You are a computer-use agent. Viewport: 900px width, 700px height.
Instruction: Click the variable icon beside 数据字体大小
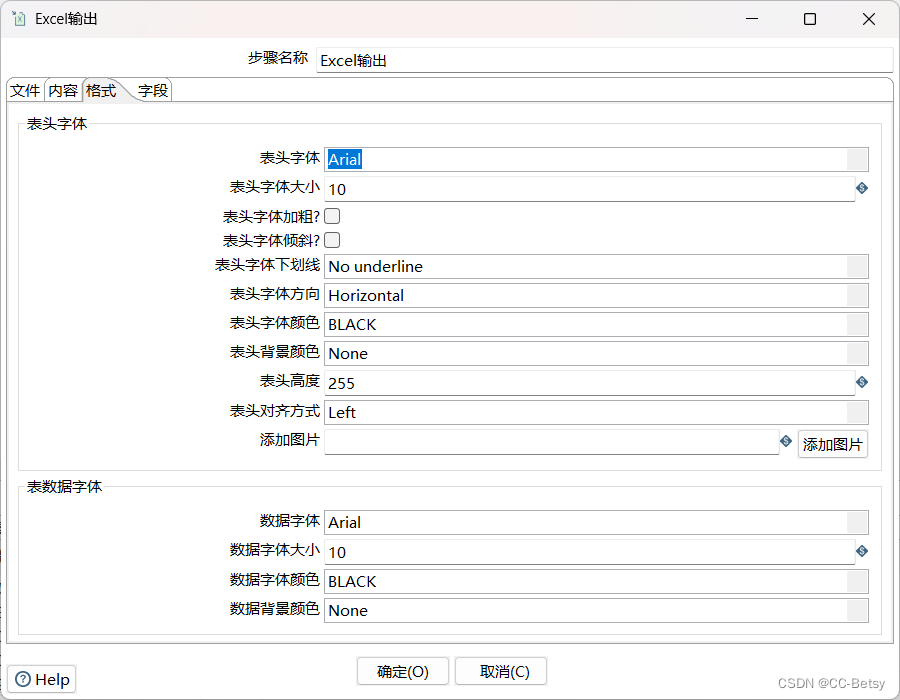861,551
